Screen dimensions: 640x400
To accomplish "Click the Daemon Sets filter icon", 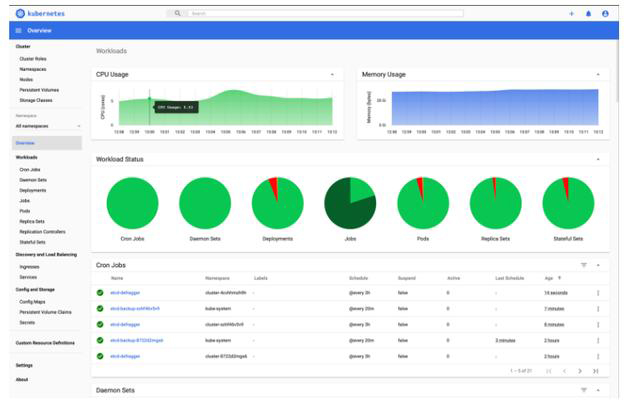I will coord(584,390).
